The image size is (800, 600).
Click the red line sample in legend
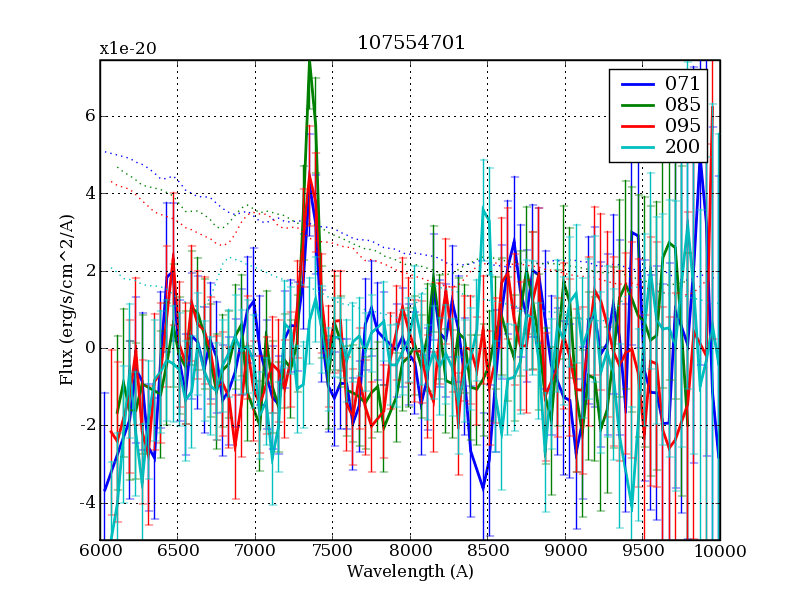click(637, 127)
